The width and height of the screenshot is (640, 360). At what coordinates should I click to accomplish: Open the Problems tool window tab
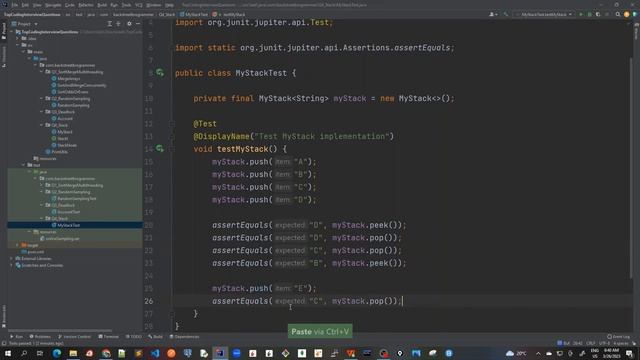click(40, 337)
